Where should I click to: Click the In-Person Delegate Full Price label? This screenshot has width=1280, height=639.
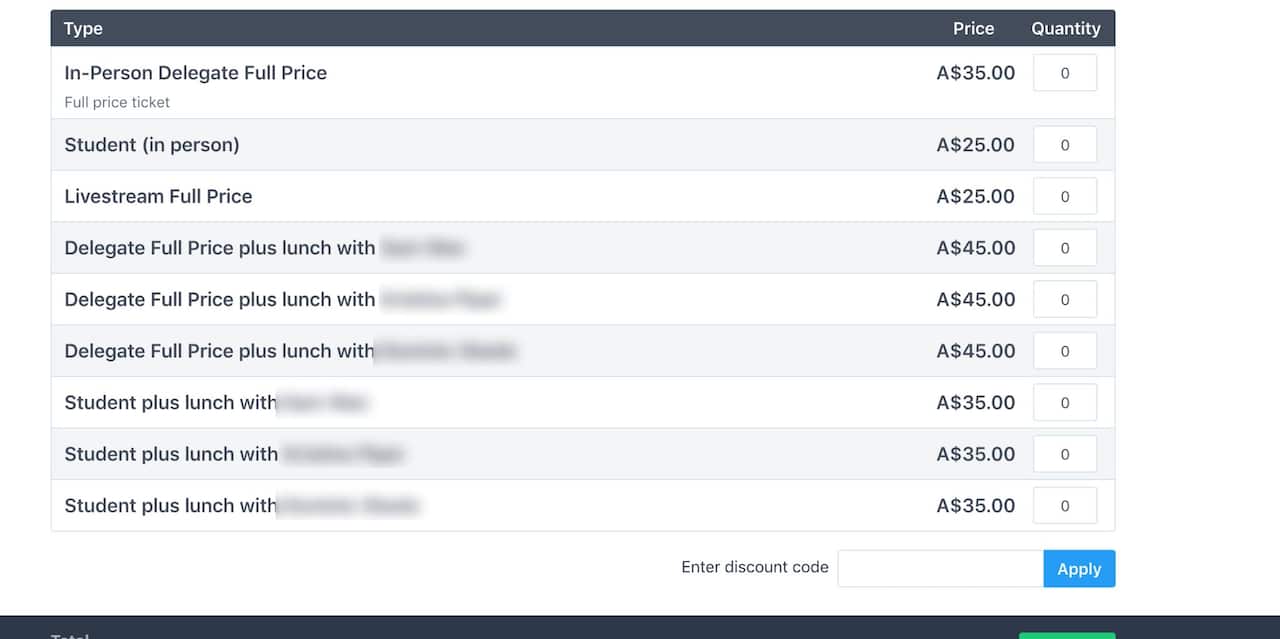[x=195, y=73]
